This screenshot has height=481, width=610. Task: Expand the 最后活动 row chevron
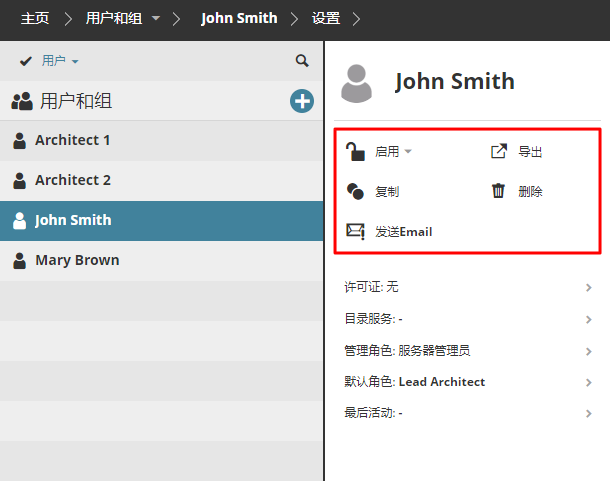(589, 413)
